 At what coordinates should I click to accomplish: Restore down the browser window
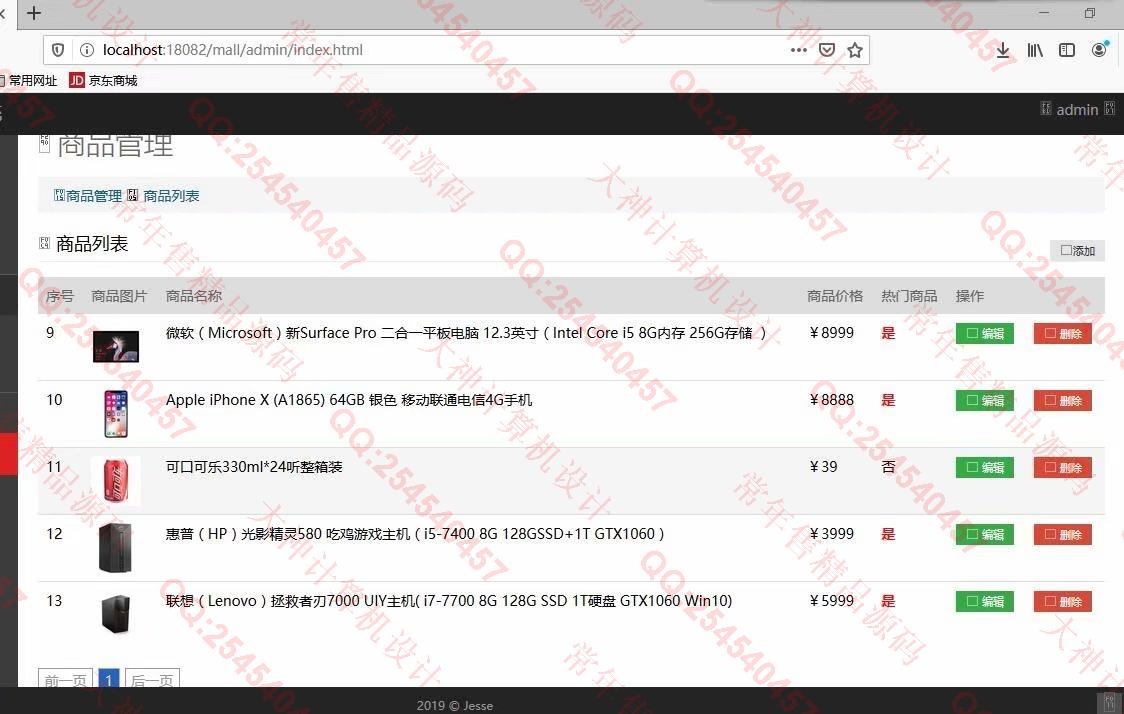[x=1090, y=13]
